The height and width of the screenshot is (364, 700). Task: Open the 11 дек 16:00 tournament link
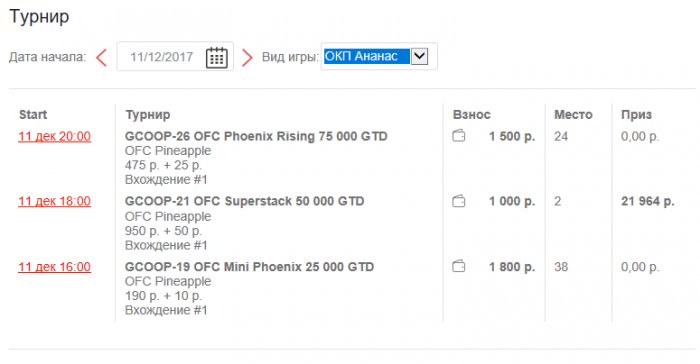pos(54,267)
